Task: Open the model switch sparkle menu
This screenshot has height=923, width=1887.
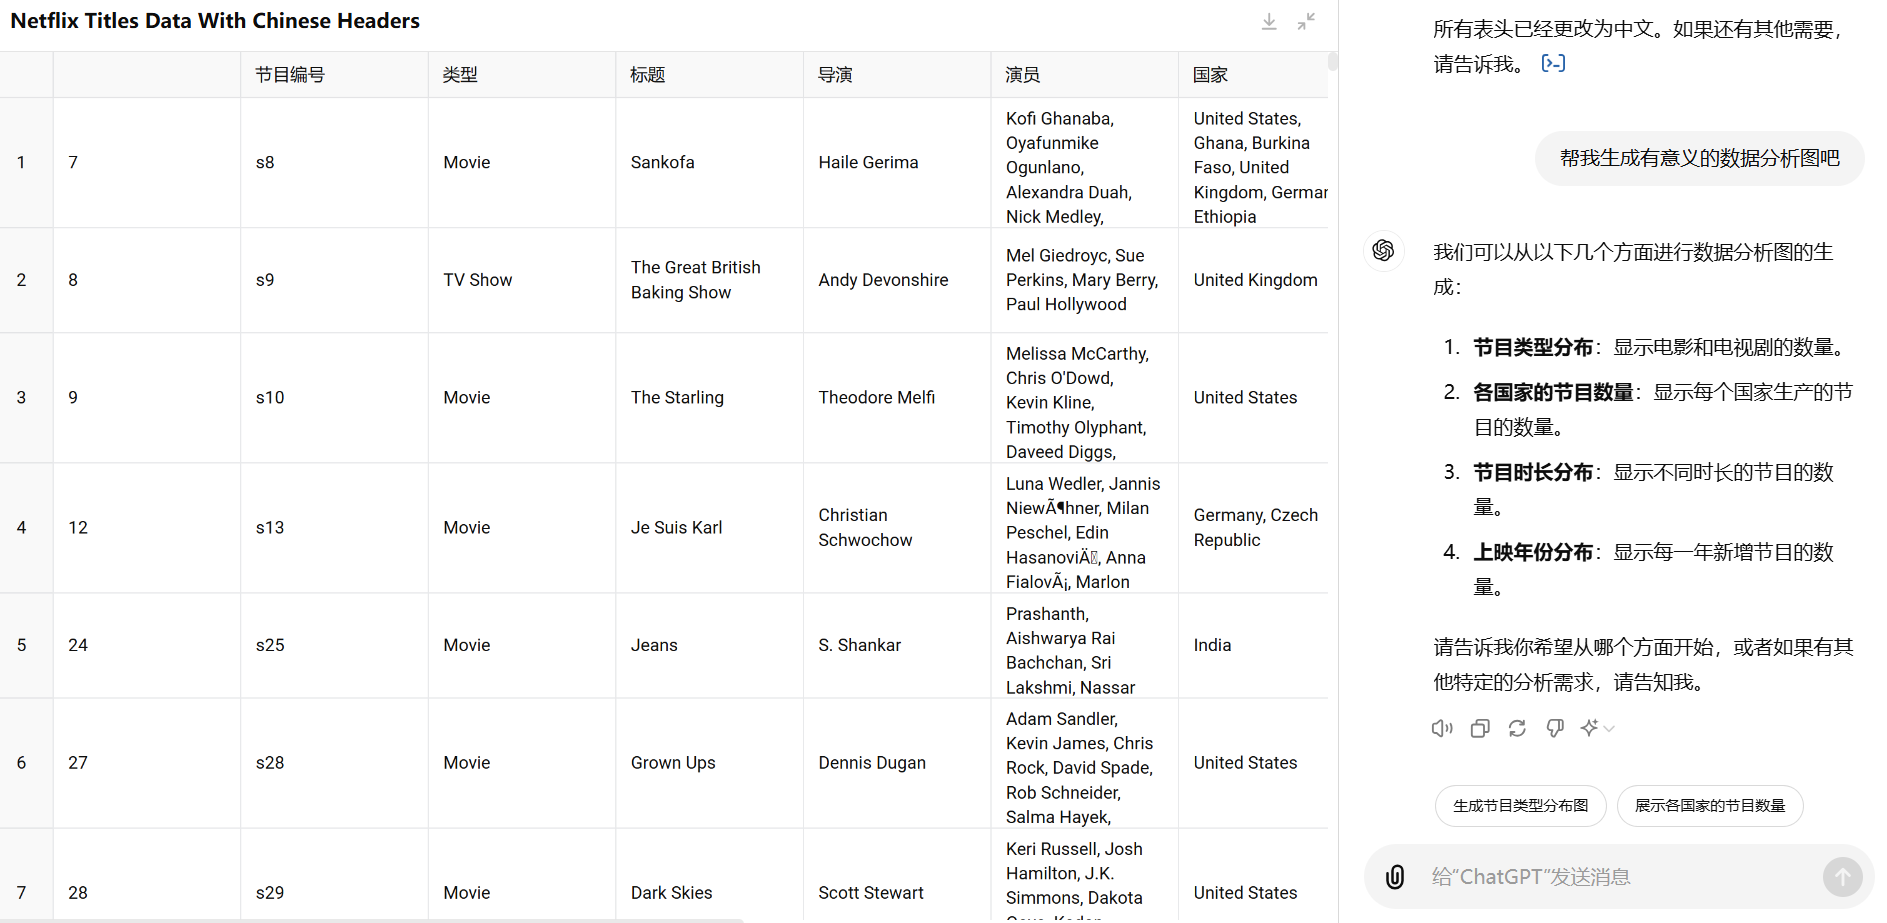Action: click(x=1597, y=728)
